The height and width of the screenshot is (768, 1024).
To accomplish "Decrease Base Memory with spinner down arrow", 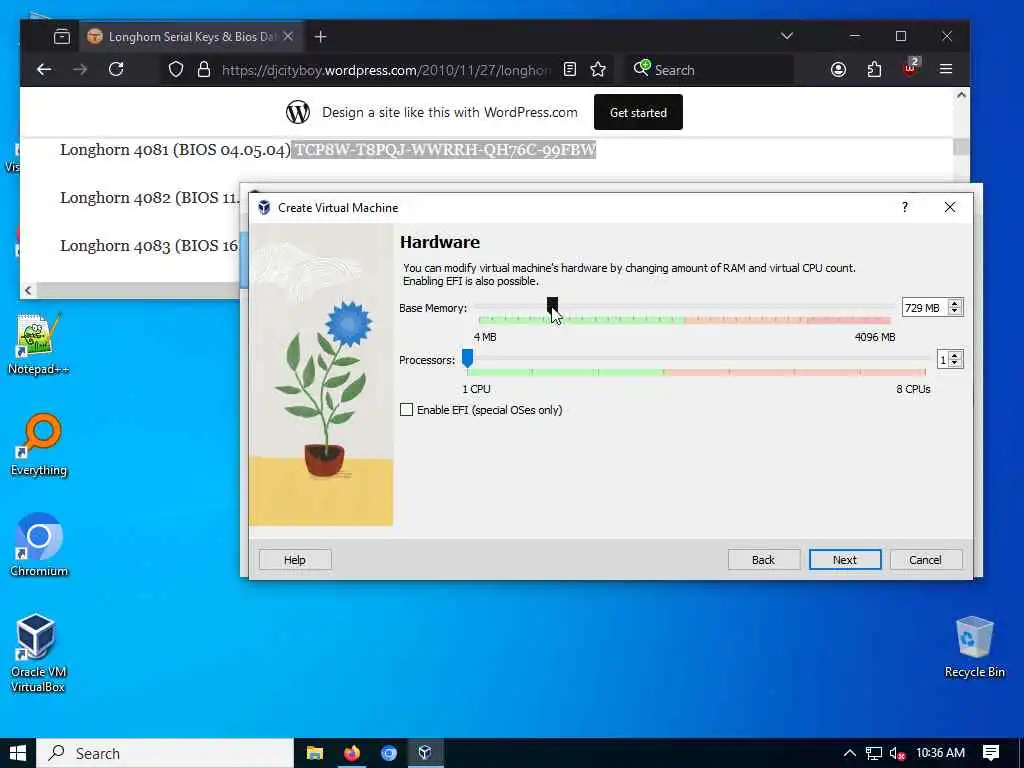I will (955, 312).
